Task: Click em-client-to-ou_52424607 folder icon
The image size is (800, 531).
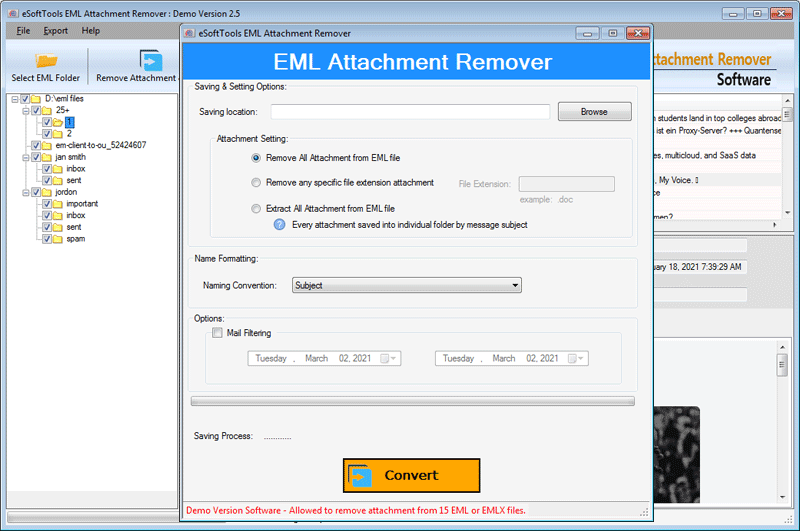Action: [47, 145]
